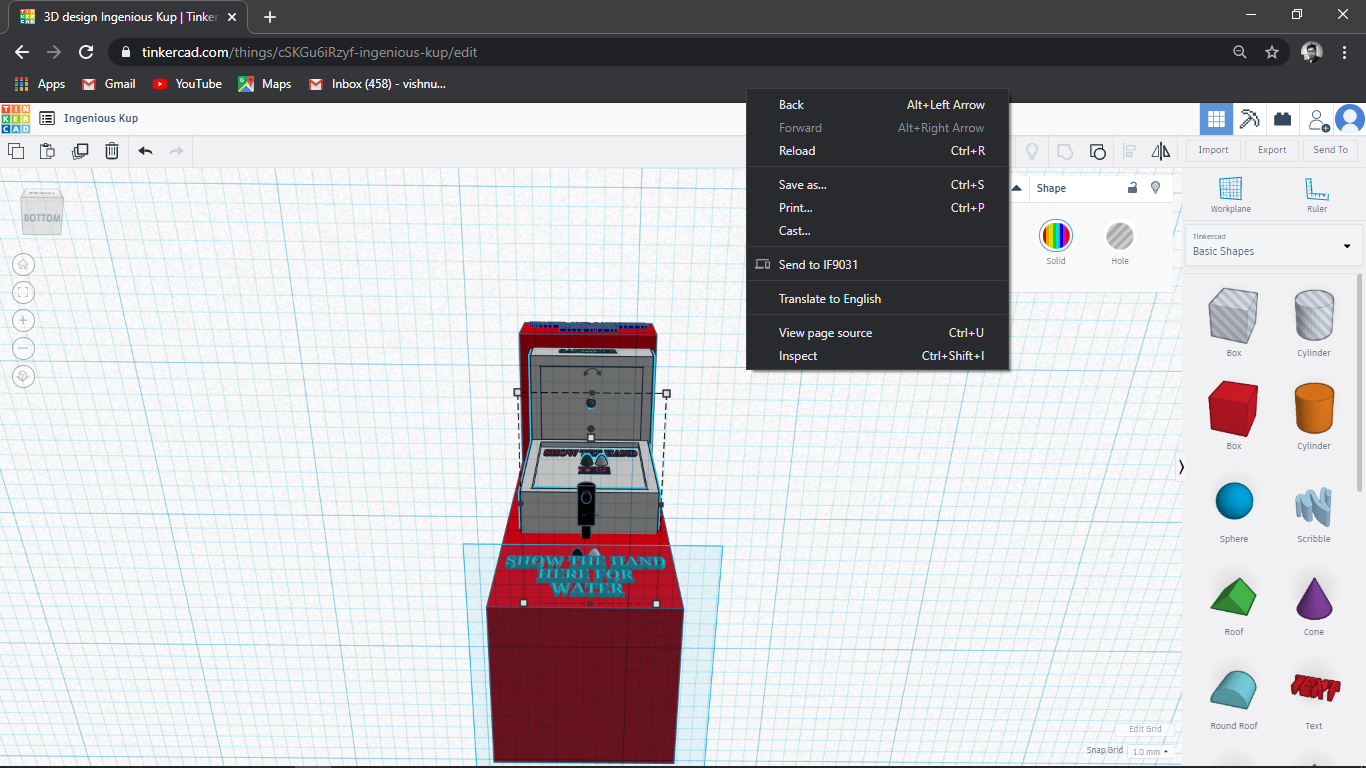Screen dimensions: 1366x768
Task: Select the Ruler tool
Action: click(x=1317, y=194)
